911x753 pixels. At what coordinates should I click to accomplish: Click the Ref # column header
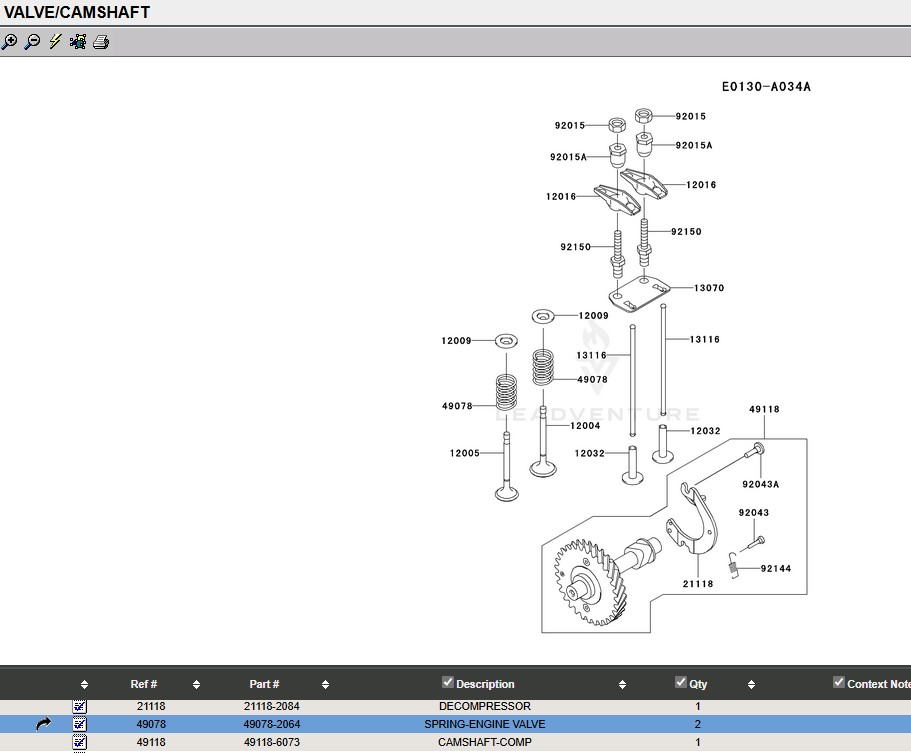tap(144, 685)
